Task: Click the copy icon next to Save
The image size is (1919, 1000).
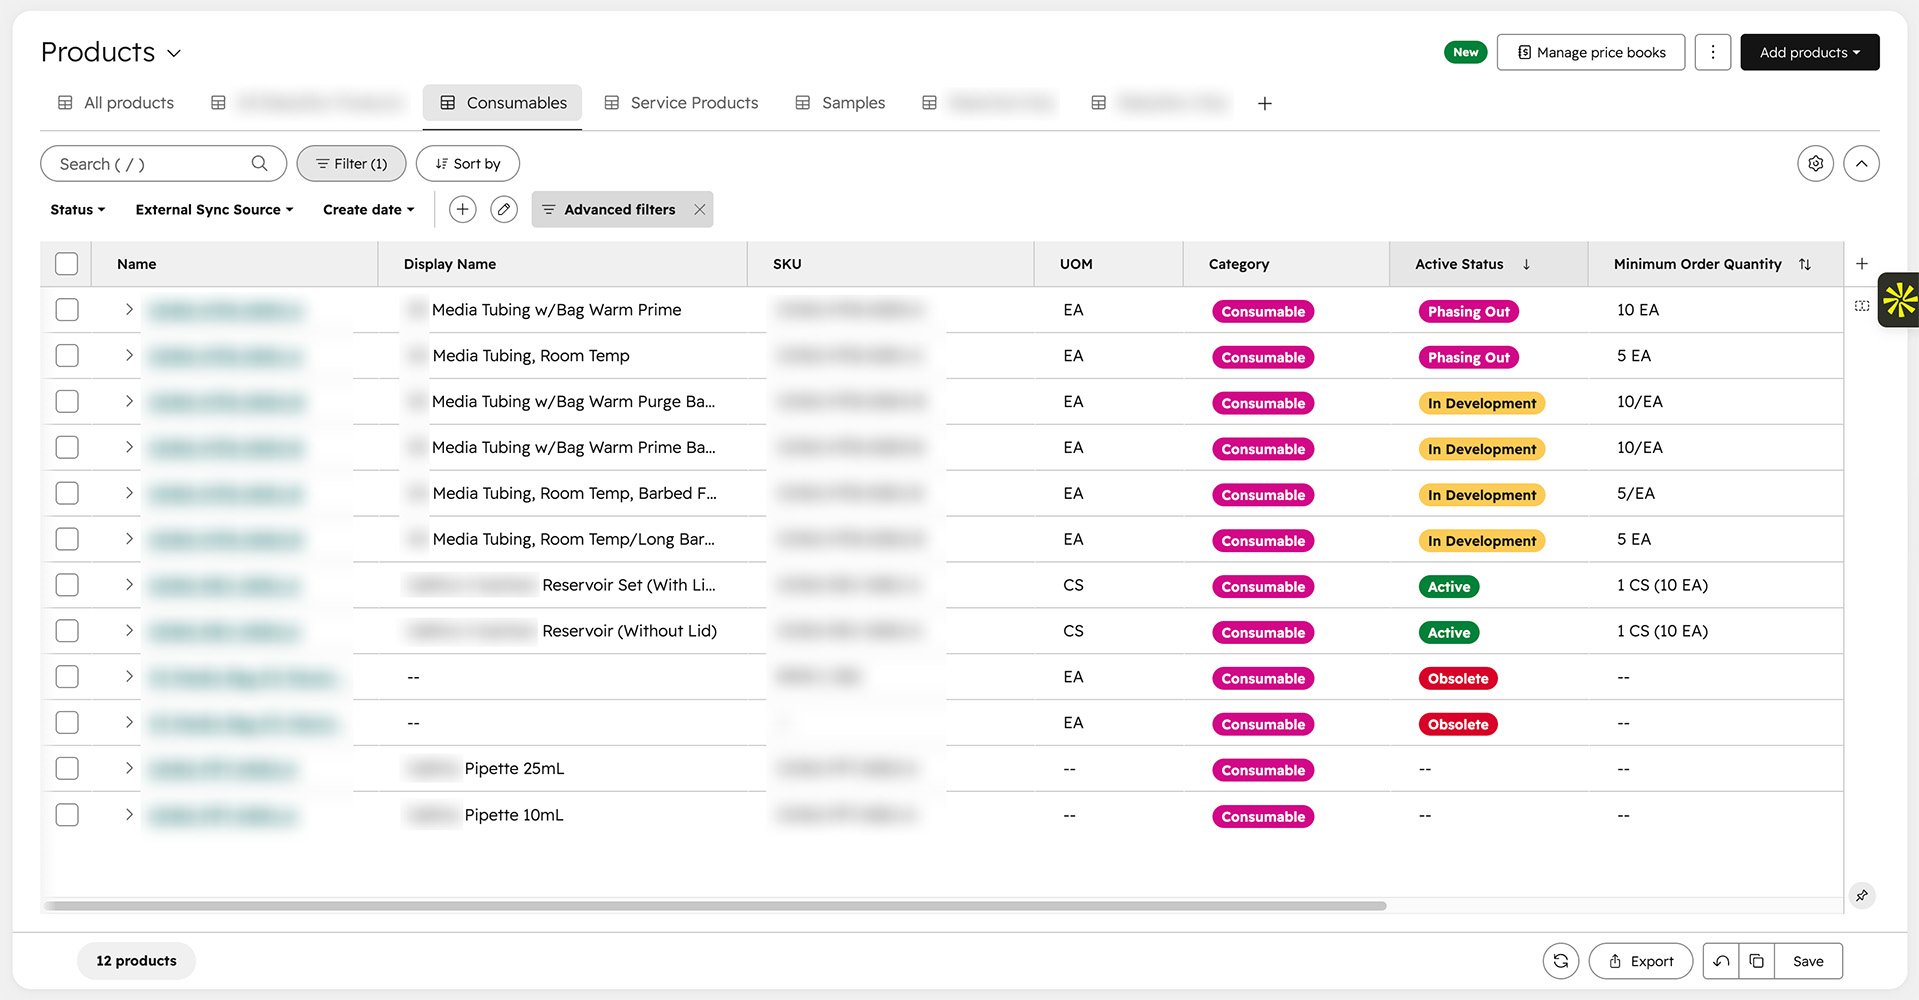Action: pyautogui.click(x=1757, y=961)
